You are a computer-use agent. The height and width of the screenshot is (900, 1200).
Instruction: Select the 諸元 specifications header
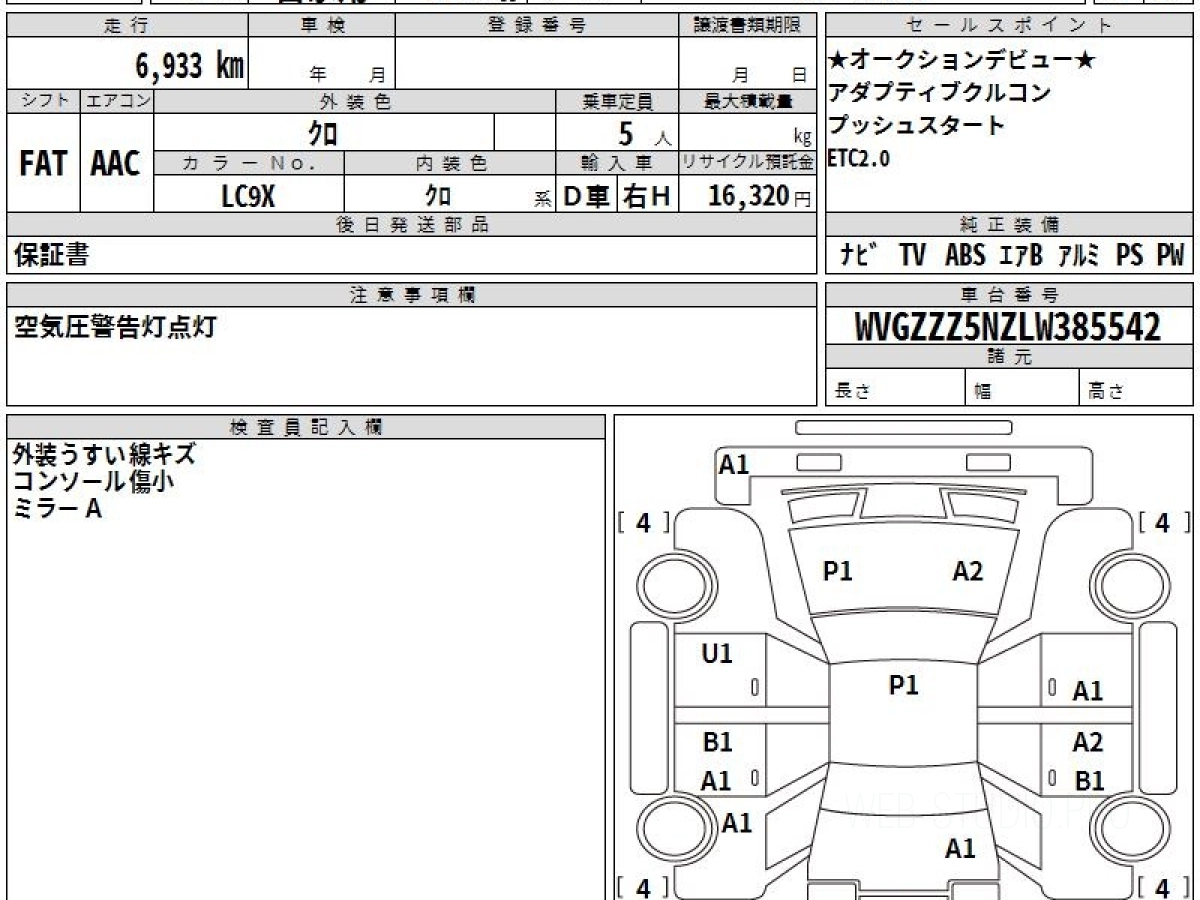(x=1009, y=357)
